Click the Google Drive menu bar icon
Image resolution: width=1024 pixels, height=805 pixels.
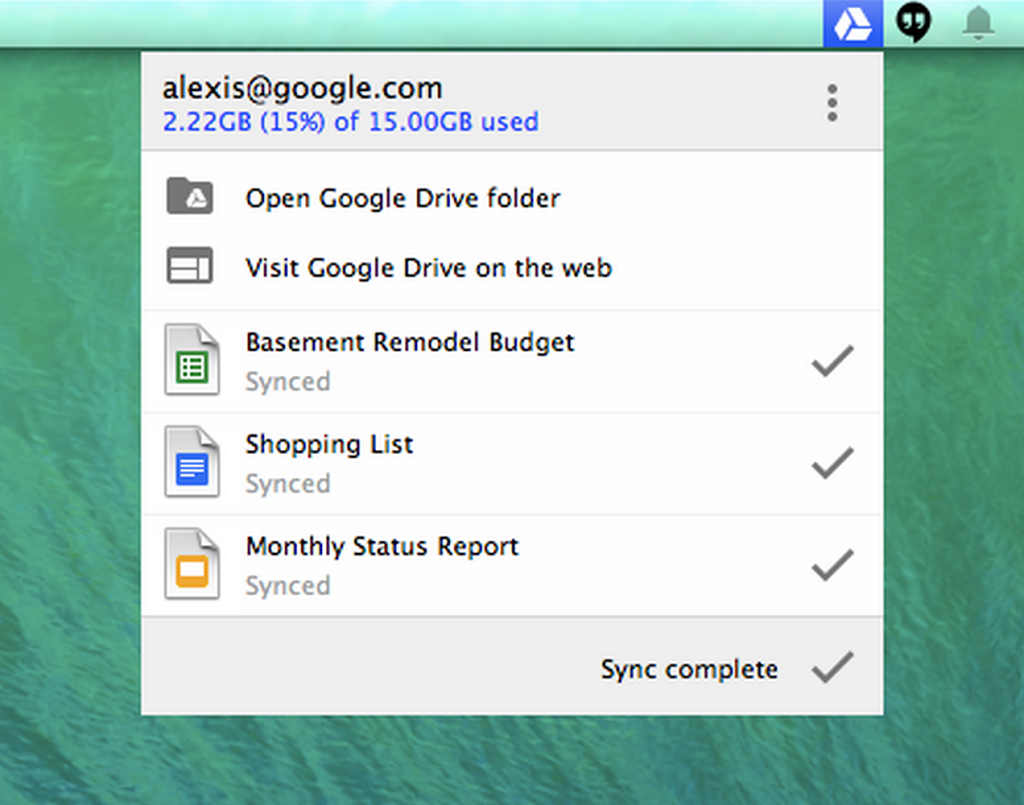tap(853, 24)
